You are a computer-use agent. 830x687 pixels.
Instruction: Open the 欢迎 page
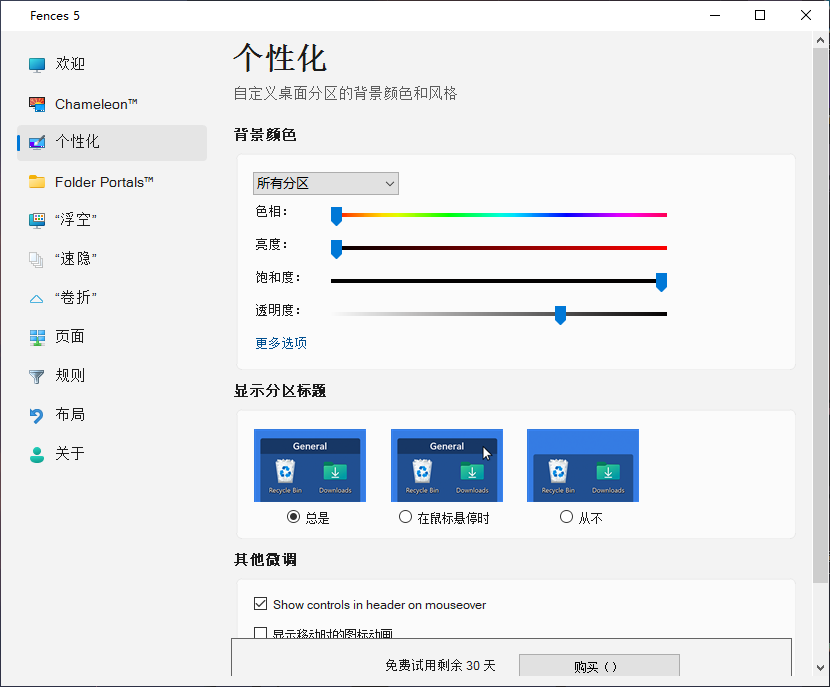[x=112, y=64]
